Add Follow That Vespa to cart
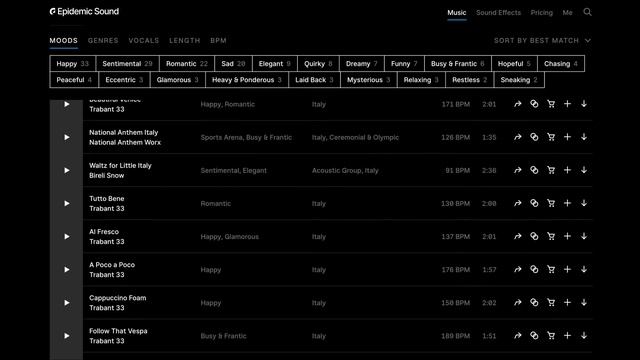Screen dimensions: 640x360 pos(551,336)
